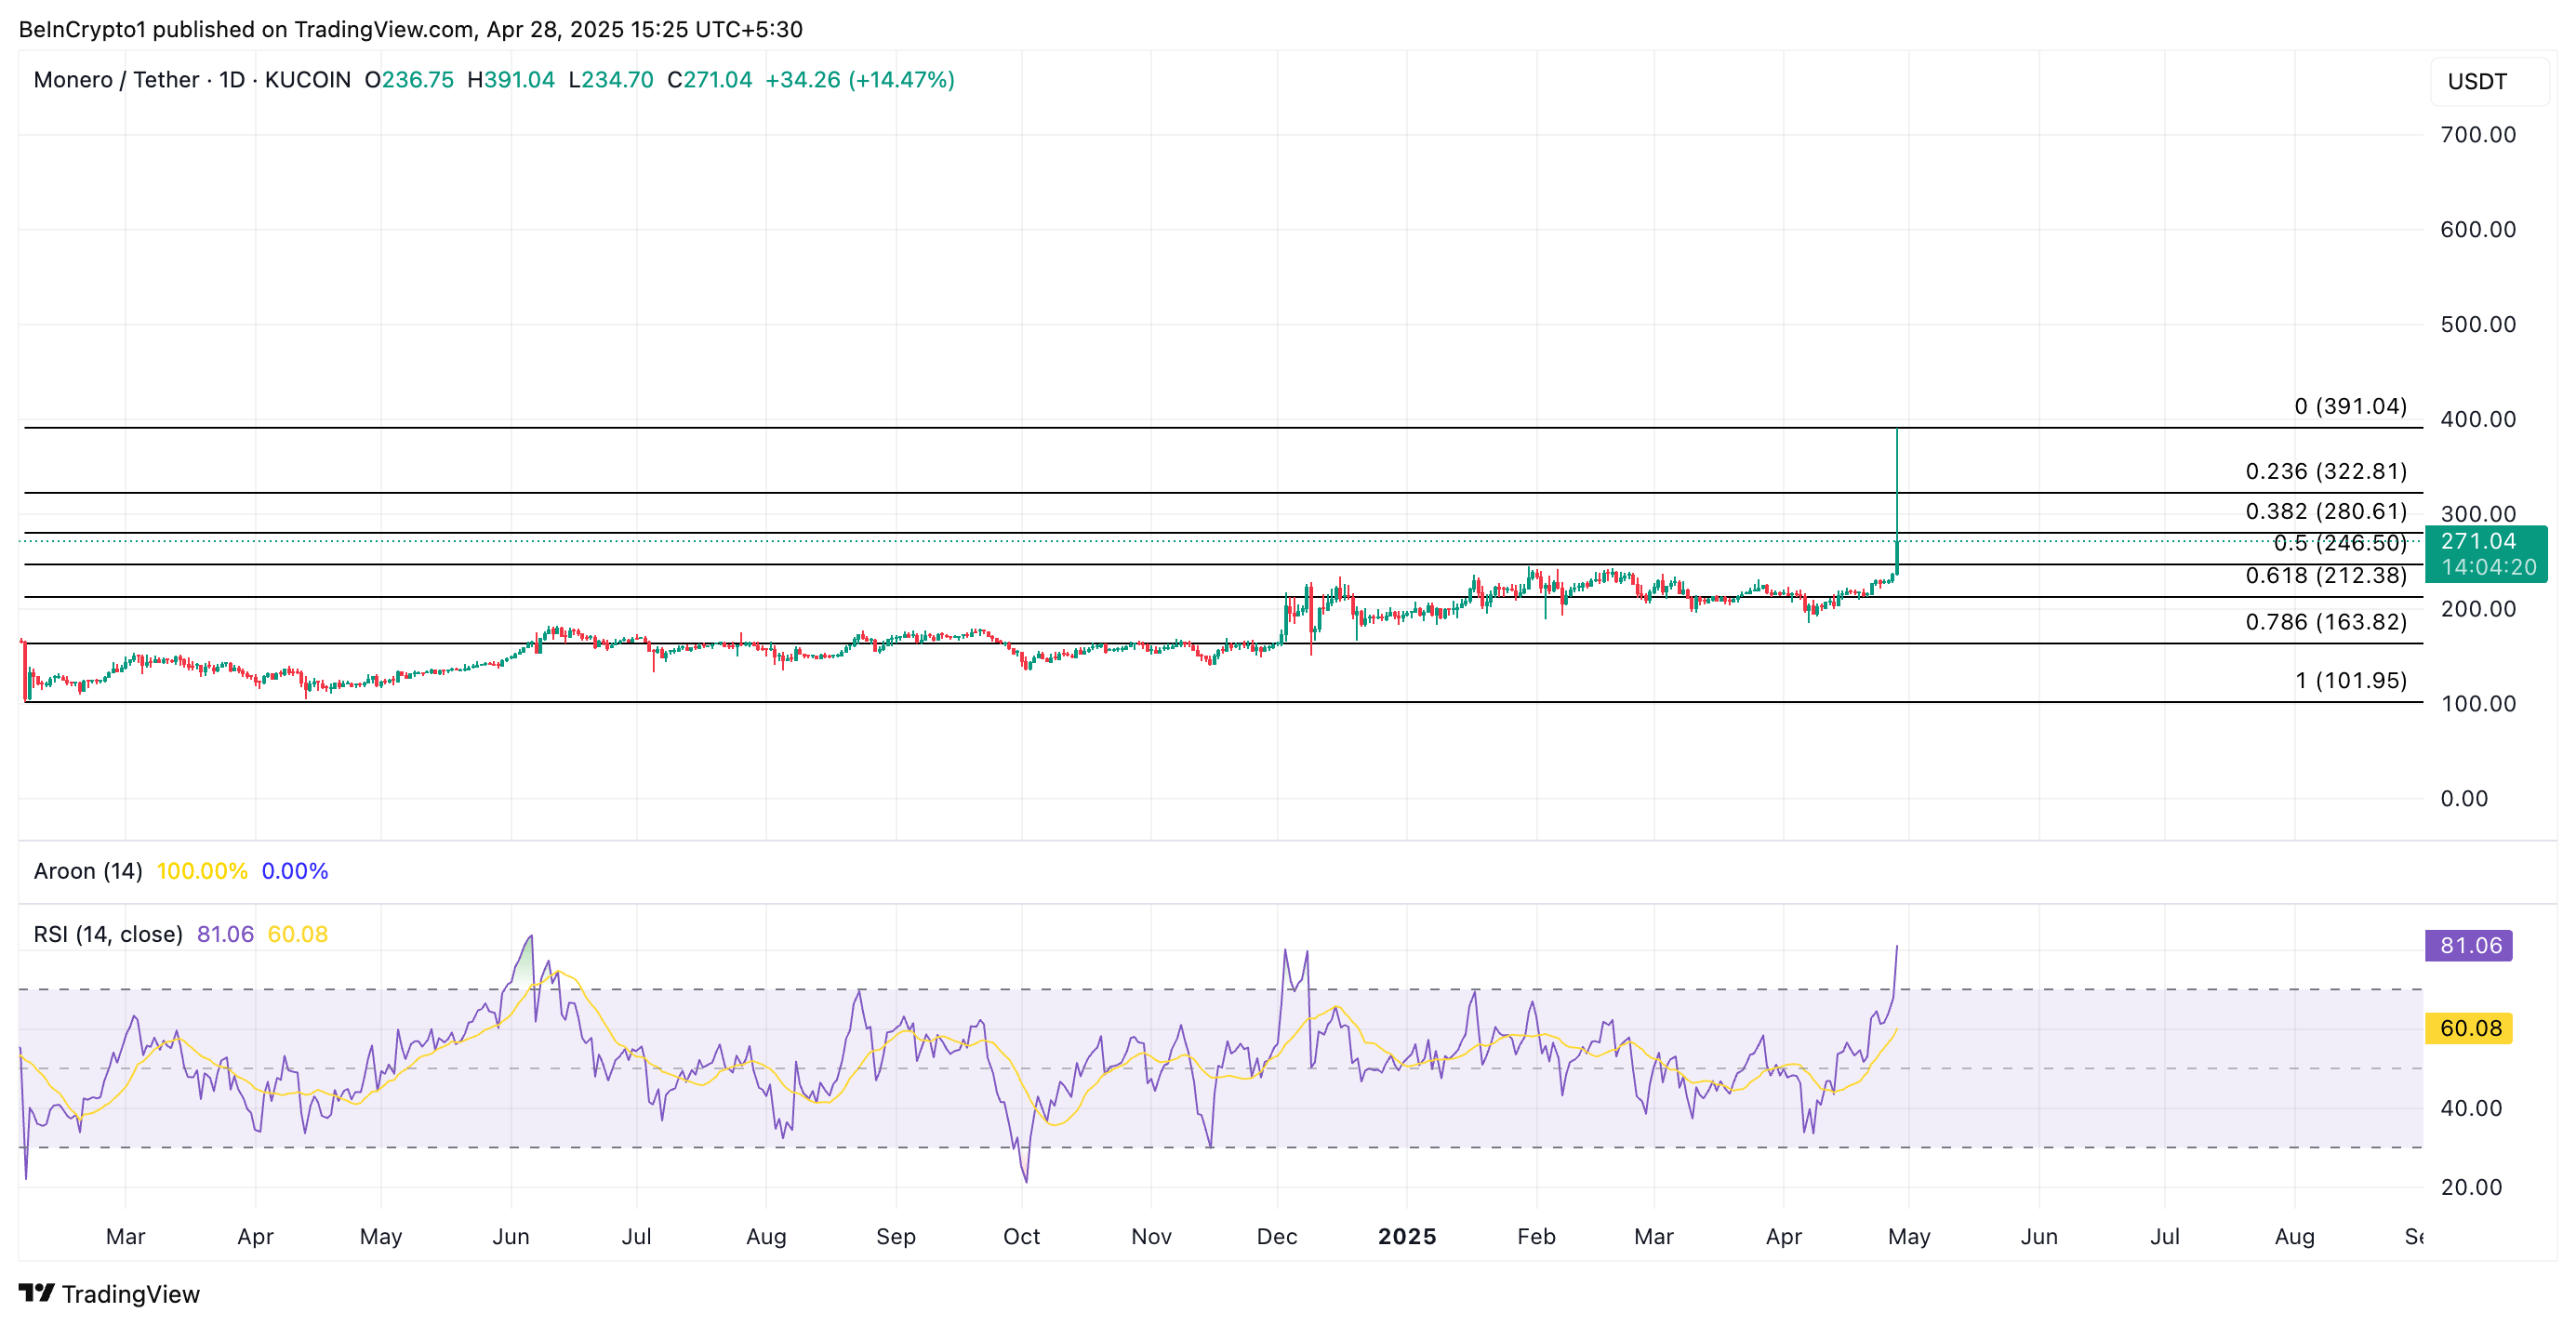Click the 0.618 (212.38) Fibonacci label
The height and width of the screenshot is (1326, 2576).
[x=2325, y=575]
